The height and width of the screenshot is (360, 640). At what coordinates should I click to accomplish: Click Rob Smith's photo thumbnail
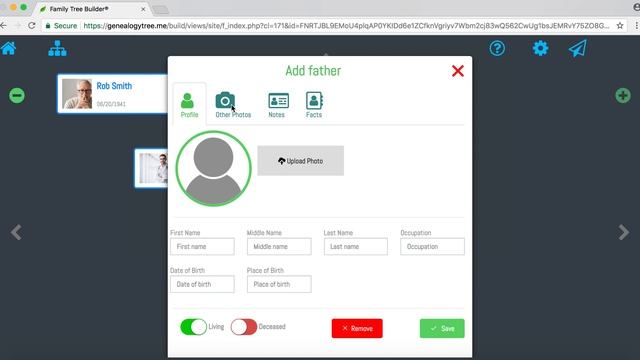(77, 94)
